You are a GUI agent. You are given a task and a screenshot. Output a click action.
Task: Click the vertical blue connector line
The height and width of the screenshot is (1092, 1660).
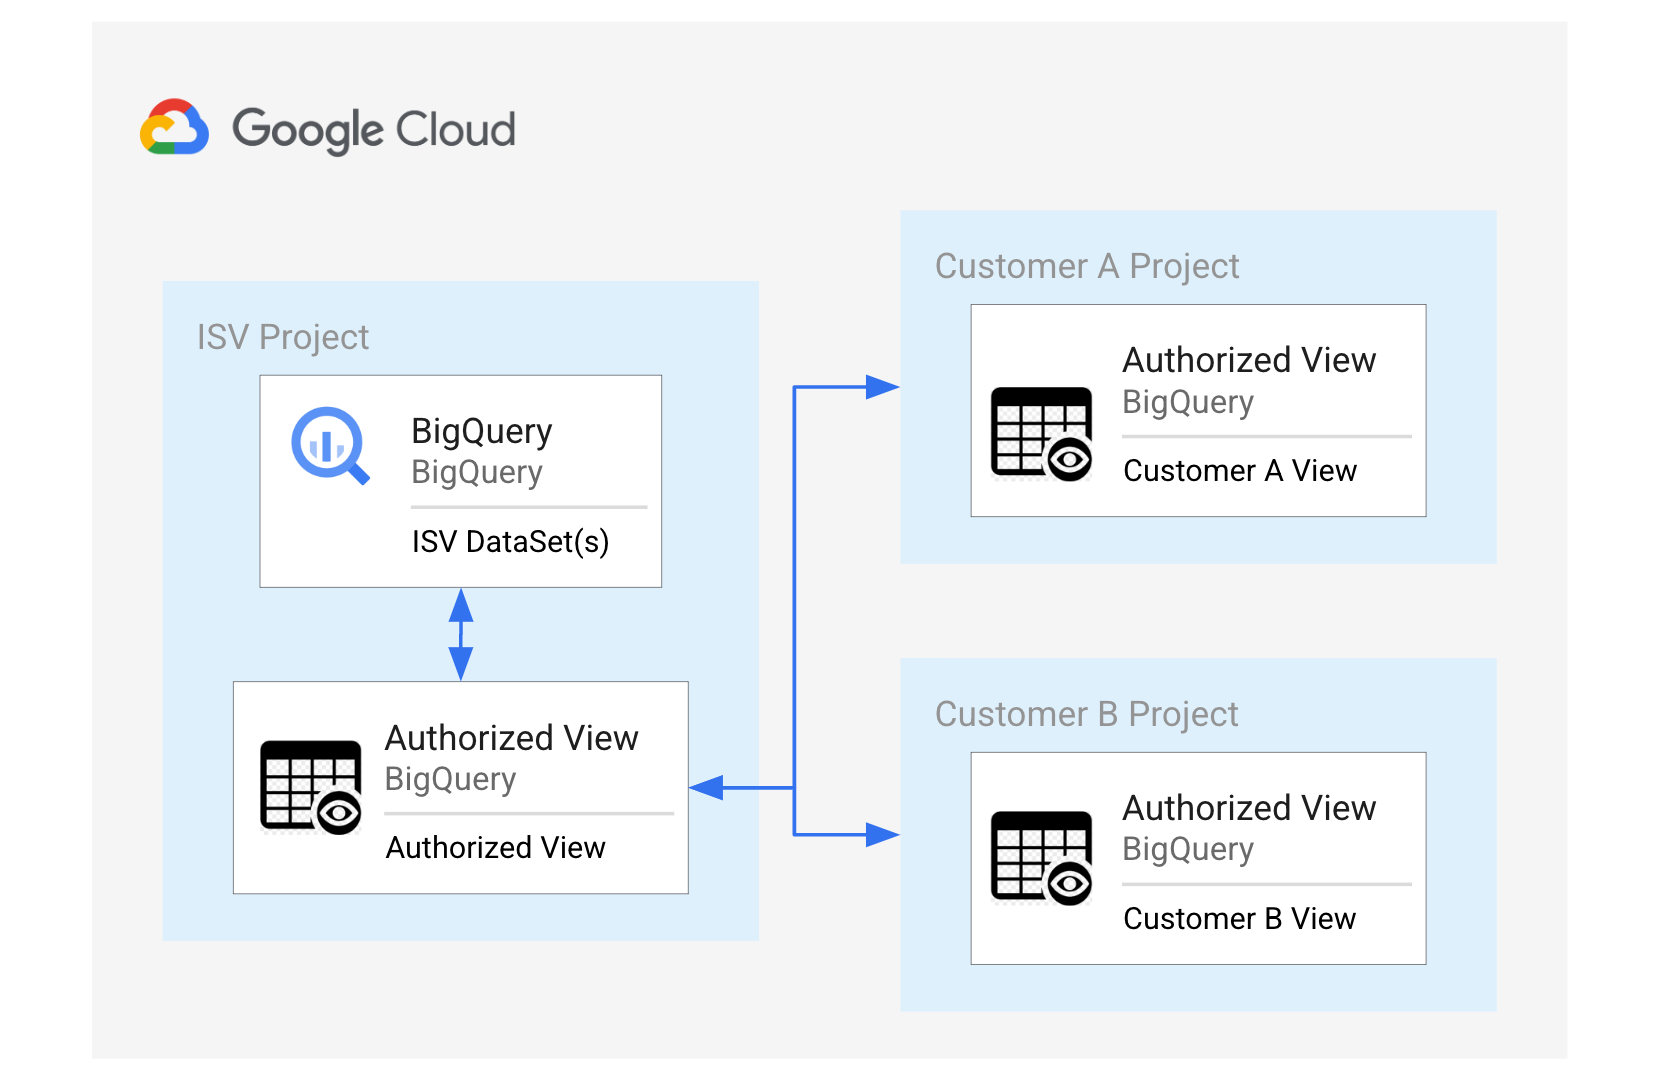pos(794,610)
